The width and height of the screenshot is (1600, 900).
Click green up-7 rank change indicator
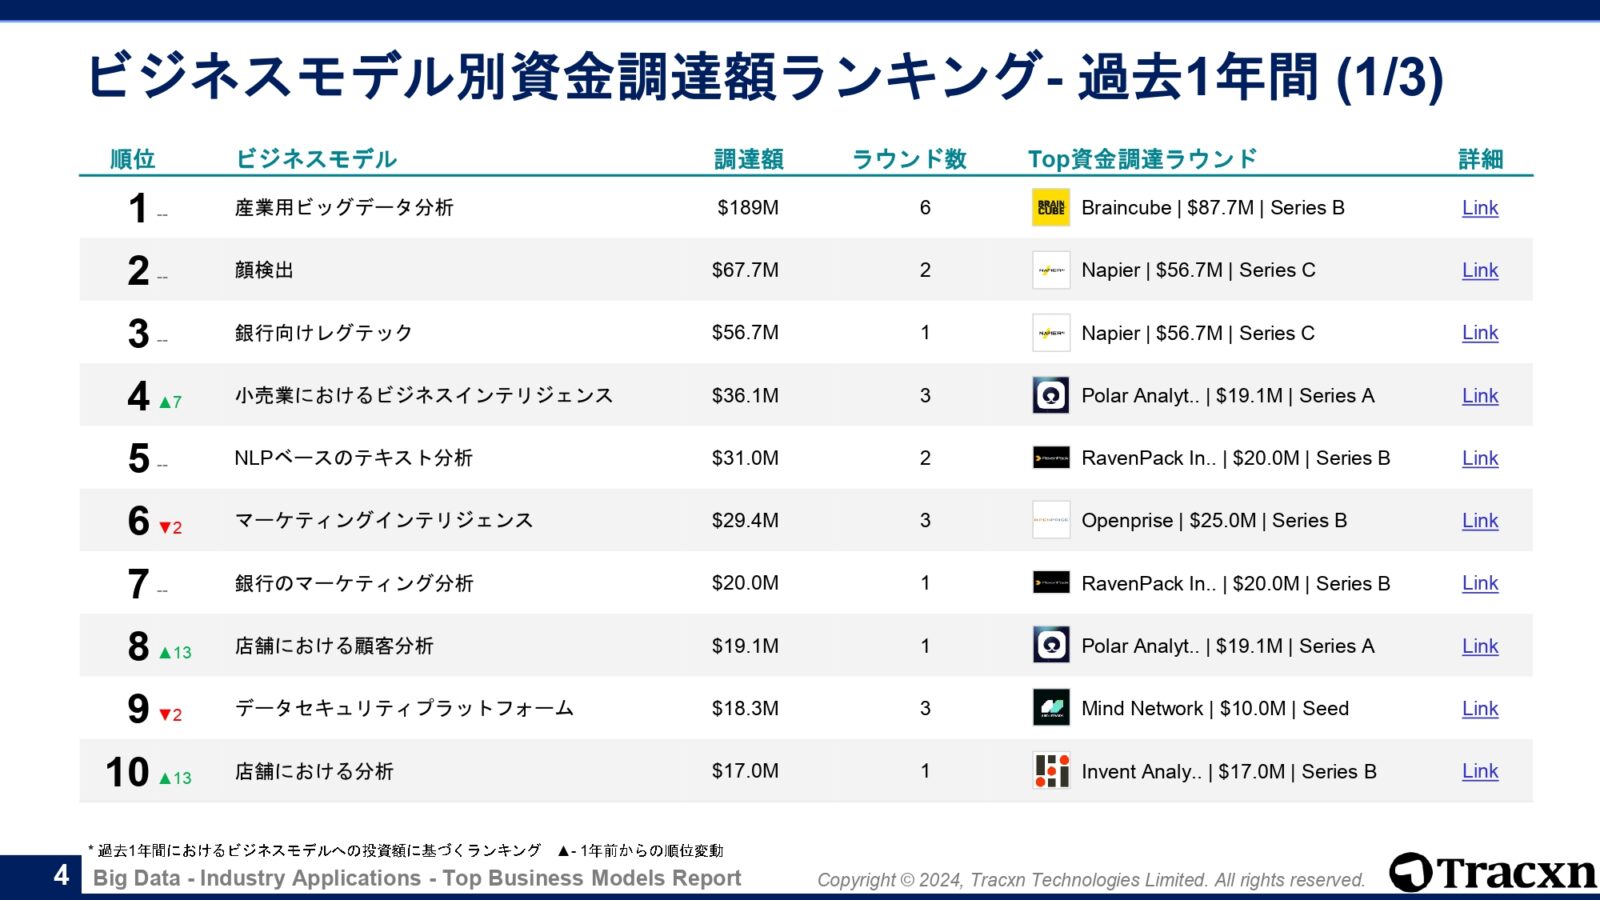(x=170, y=402)
